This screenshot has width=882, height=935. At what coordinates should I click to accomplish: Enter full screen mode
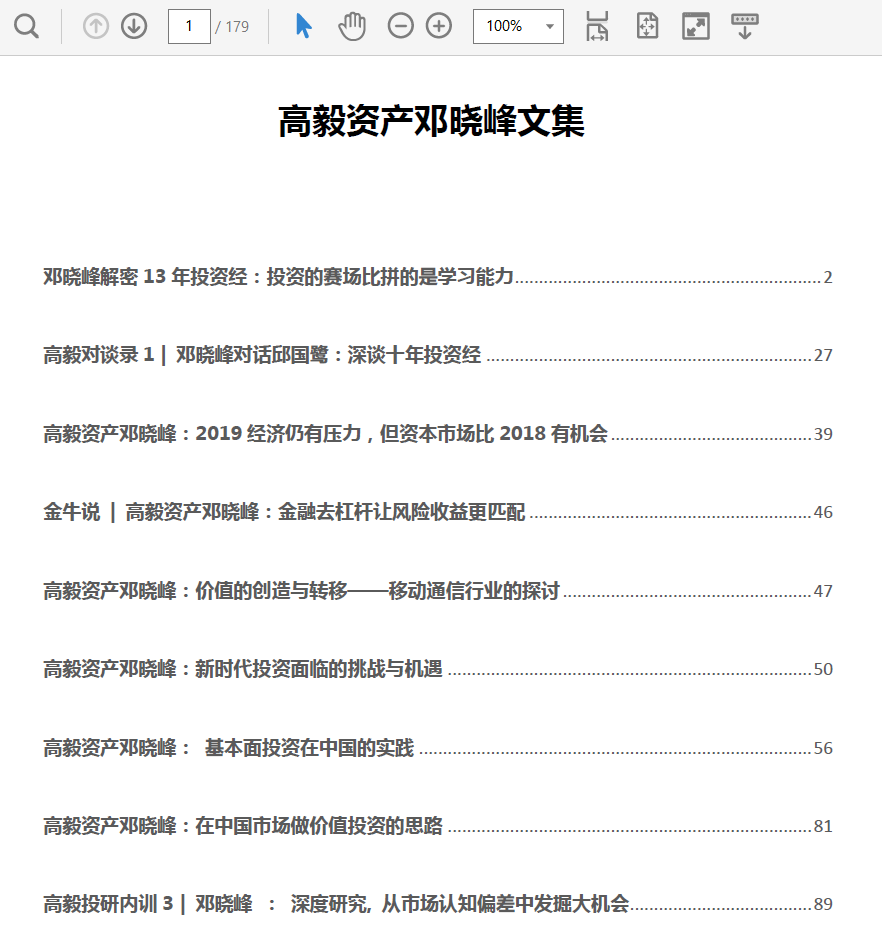[x=695, y=27]
